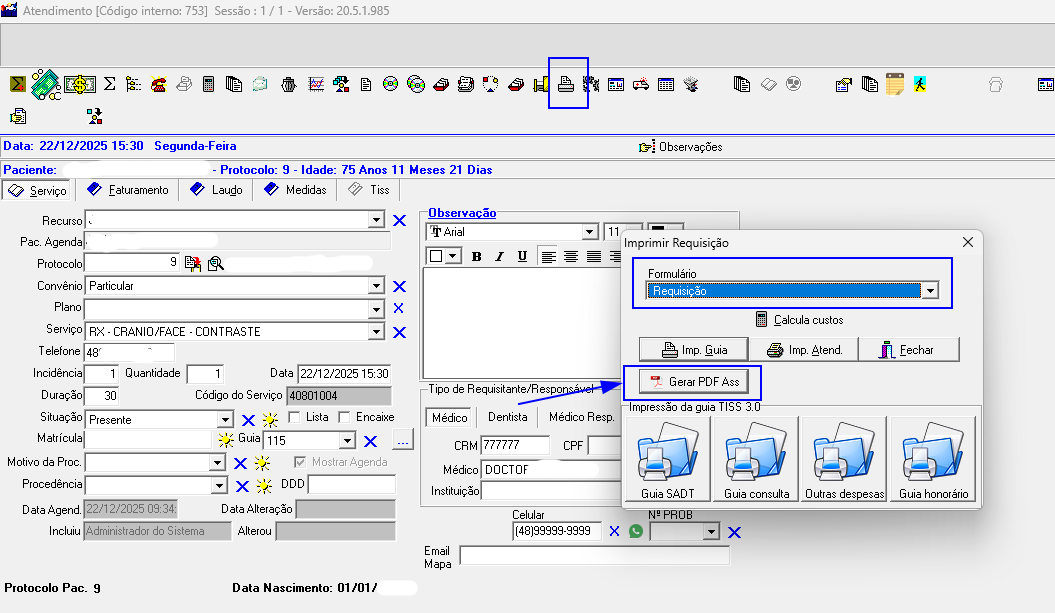Click the red telephone toolbar icon
The image size is (1055, 613).
[x=158, y=84]
